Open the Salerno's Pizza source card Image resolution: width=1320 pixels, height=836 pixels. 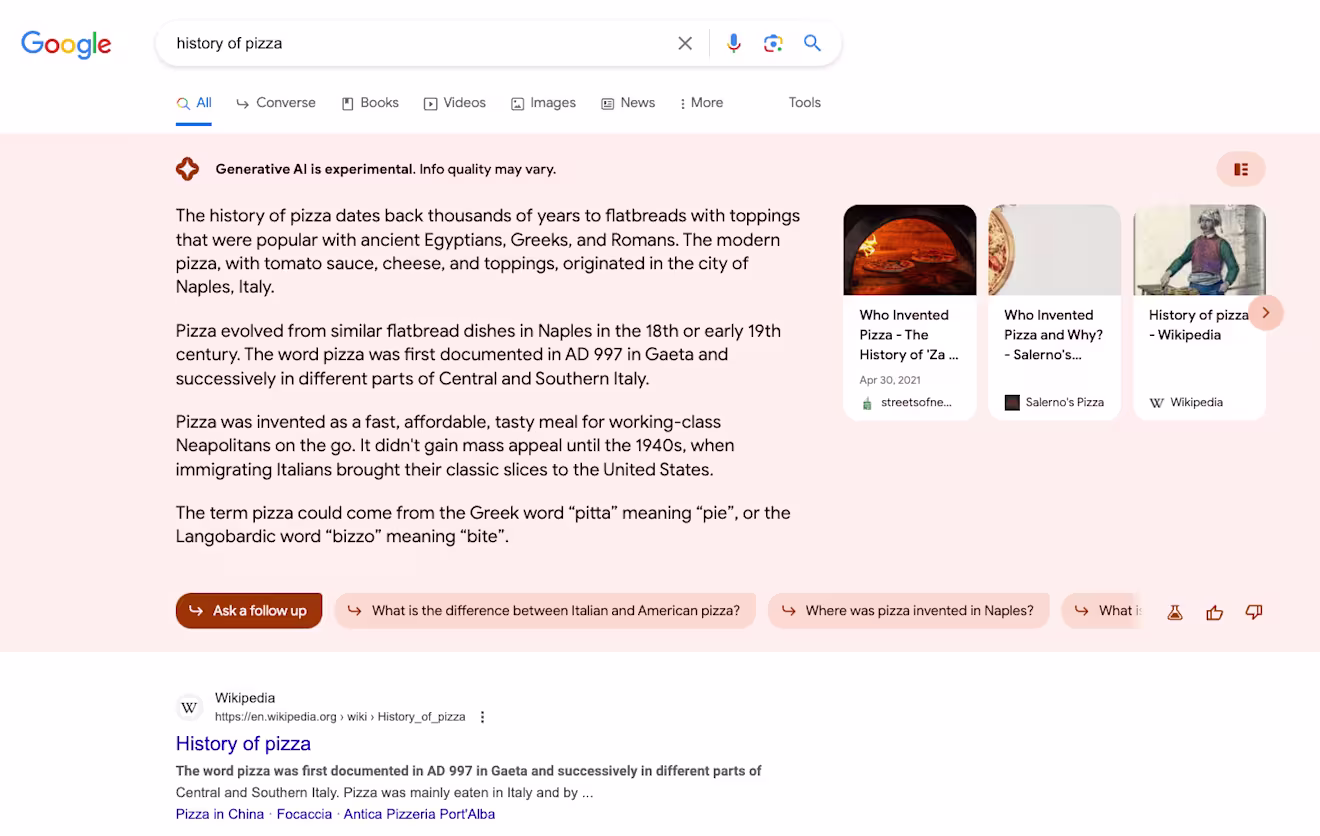tap(1054, 312)
